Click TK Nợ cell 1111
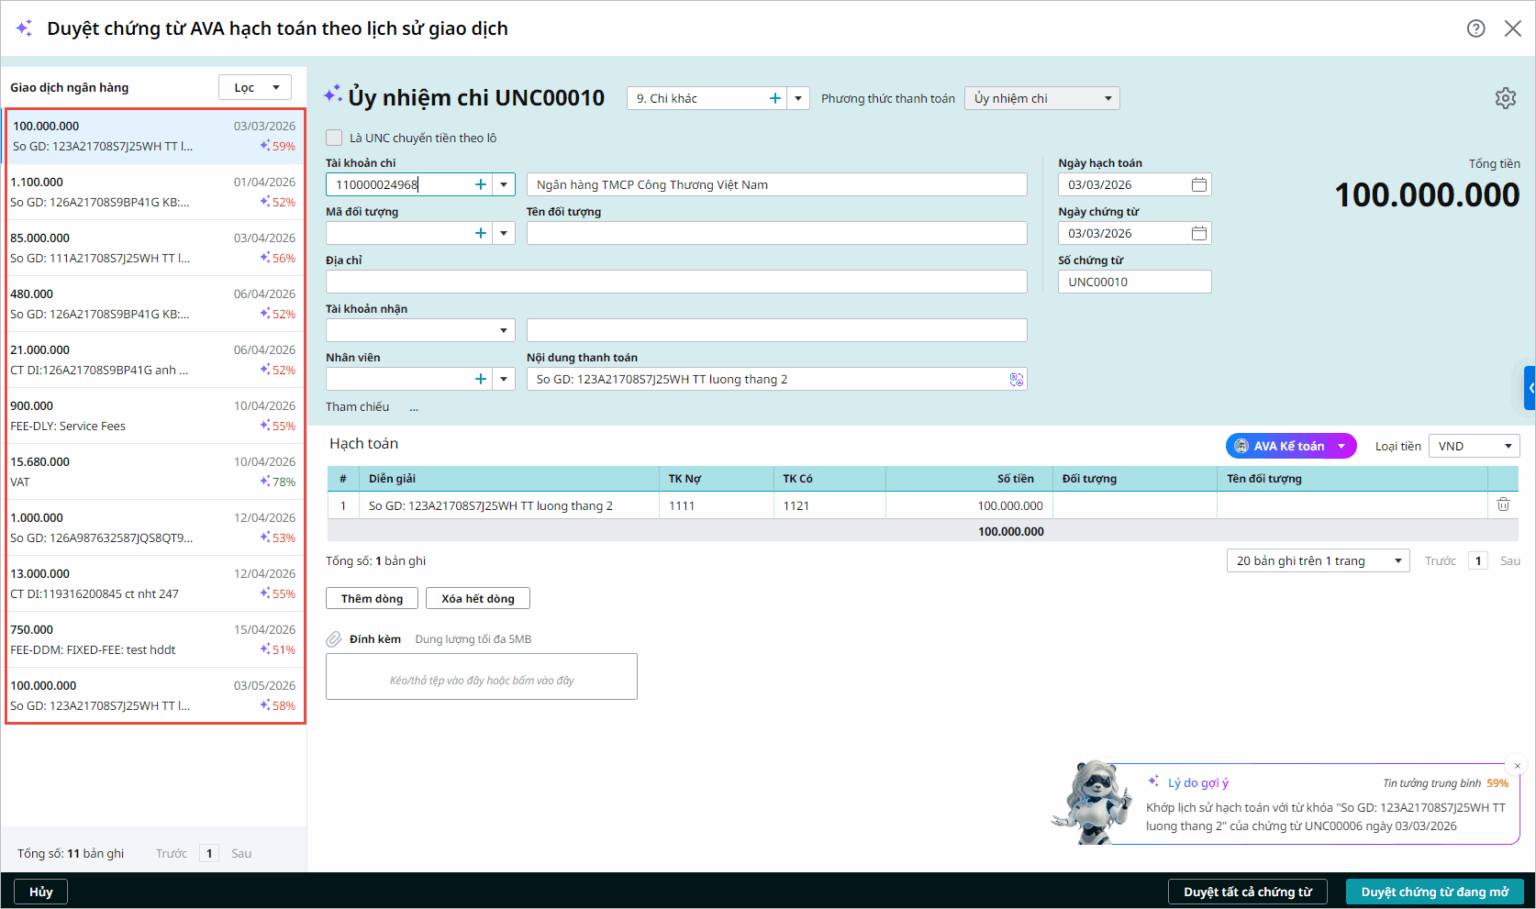The image size is (1536, 909). coord(715,505)
